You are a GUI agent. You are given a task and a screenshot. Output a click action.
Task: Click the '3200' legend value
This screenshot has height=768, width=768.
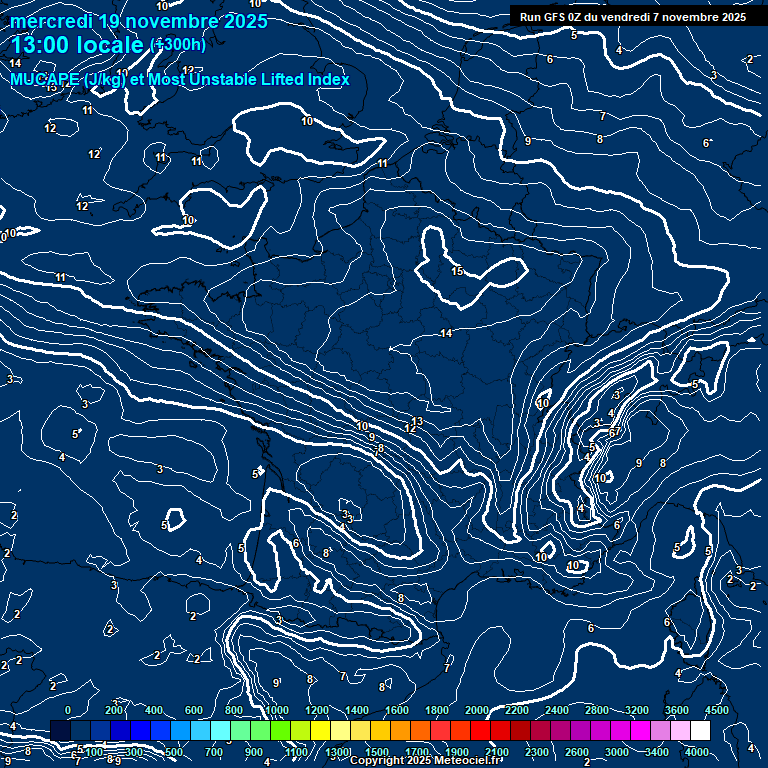pyautogui.click(x=637, y=710)
